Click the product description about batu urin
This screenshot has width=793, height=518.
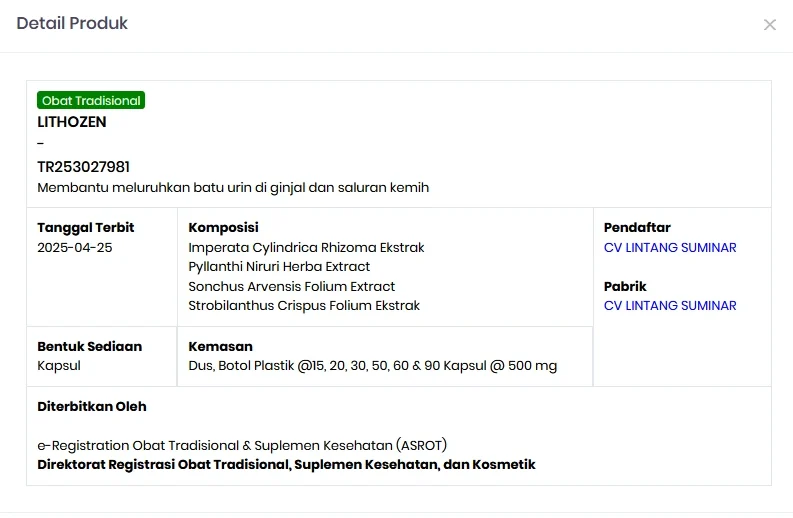point(233,188)
